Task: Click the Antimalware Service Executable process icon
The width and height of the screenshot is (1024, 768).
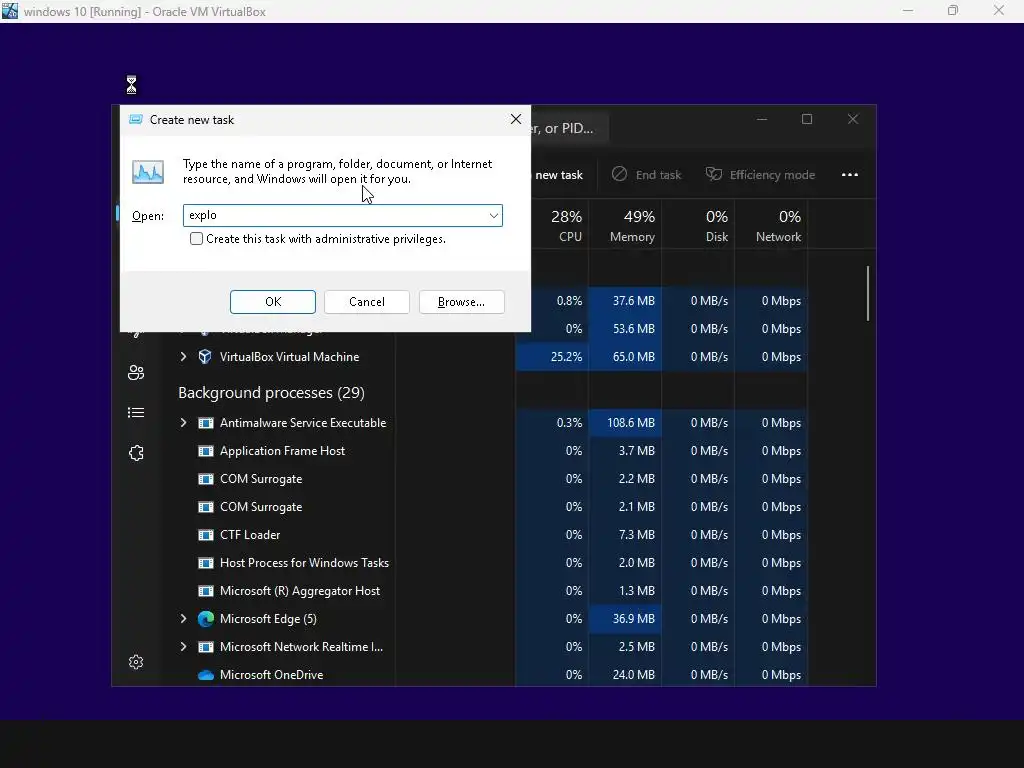Action: point(206,423)
